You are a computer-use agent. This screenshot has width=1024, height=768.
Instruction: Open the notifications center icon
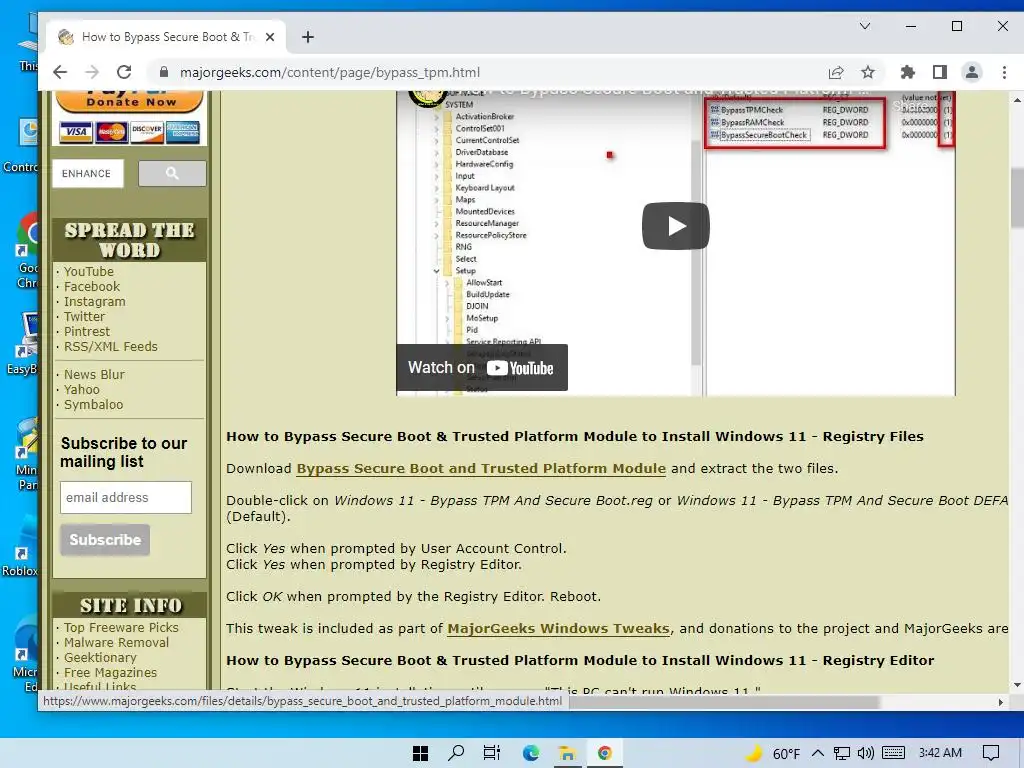tap(991, 753)
